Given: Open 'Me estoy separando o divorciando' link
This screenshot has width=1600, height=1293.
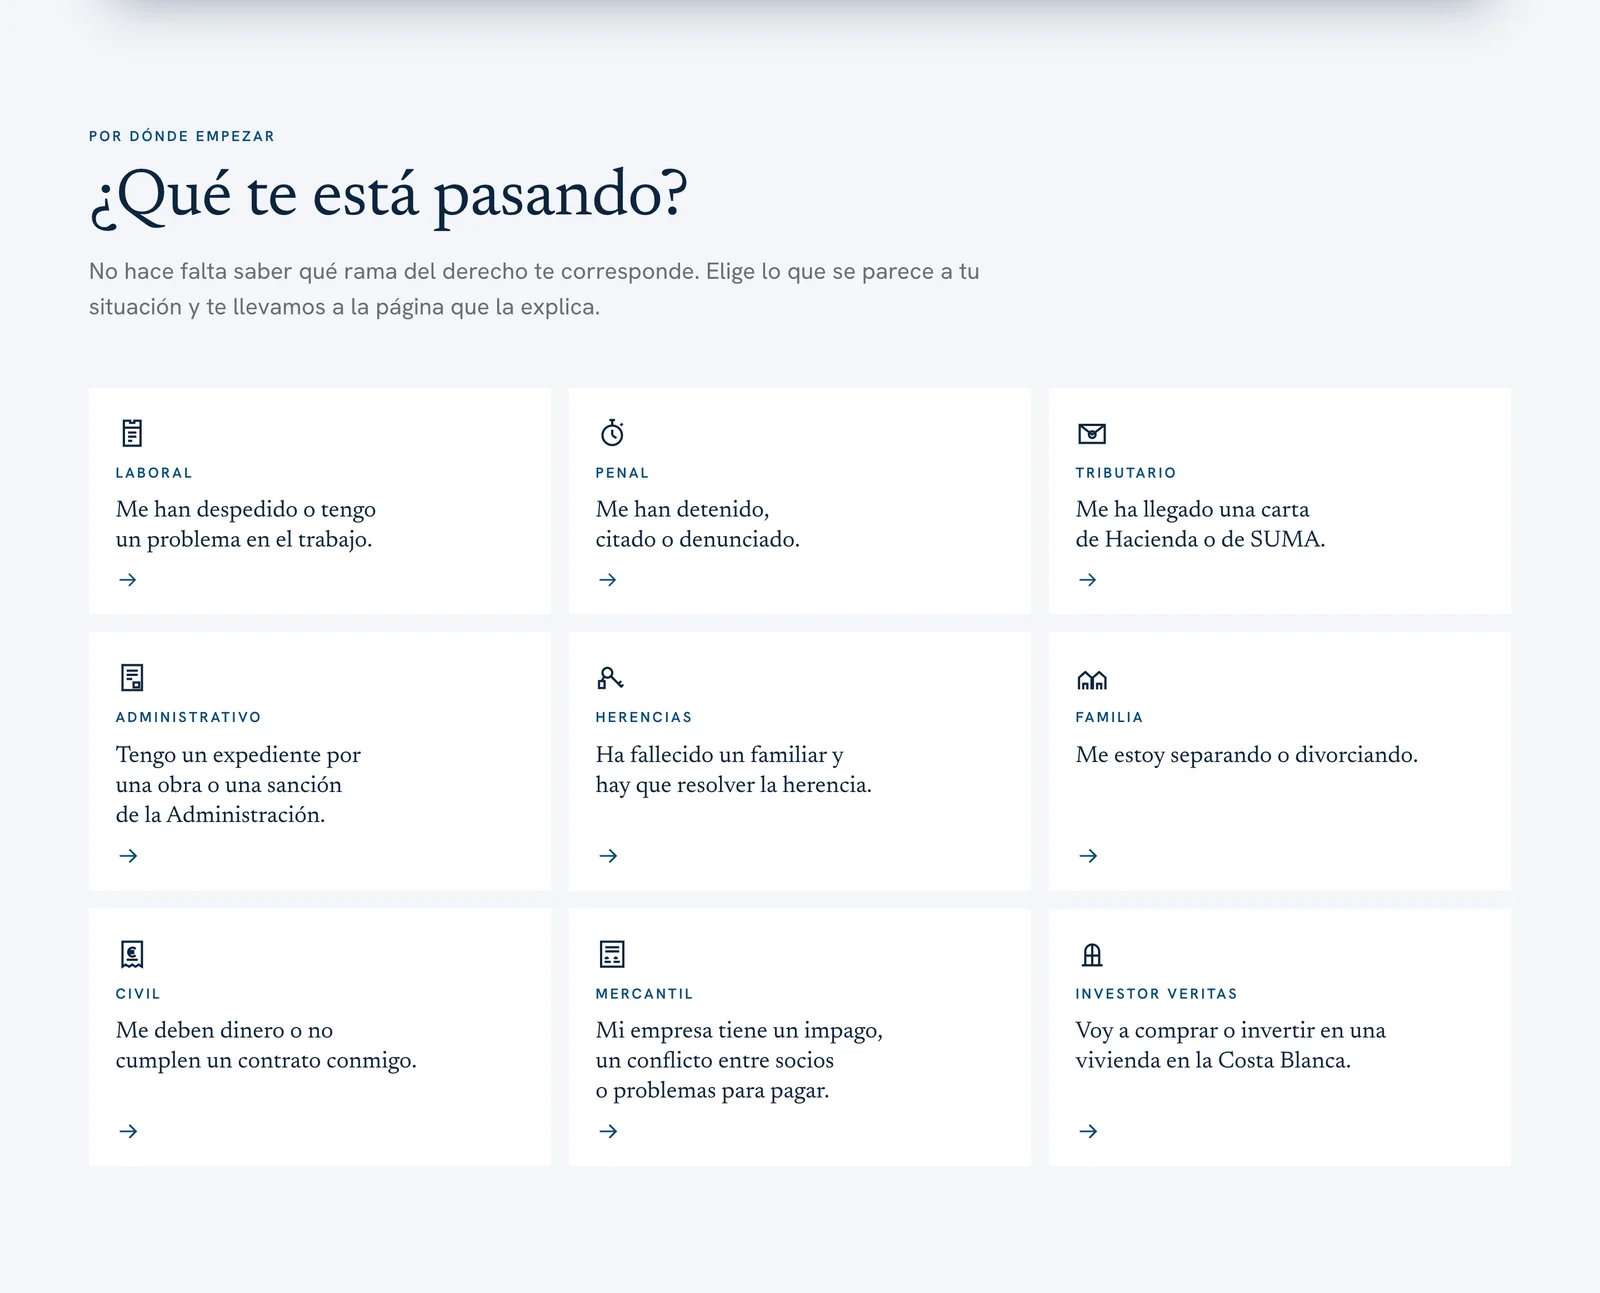Looking at the screenshot, I should click(x=1247, y=755).
